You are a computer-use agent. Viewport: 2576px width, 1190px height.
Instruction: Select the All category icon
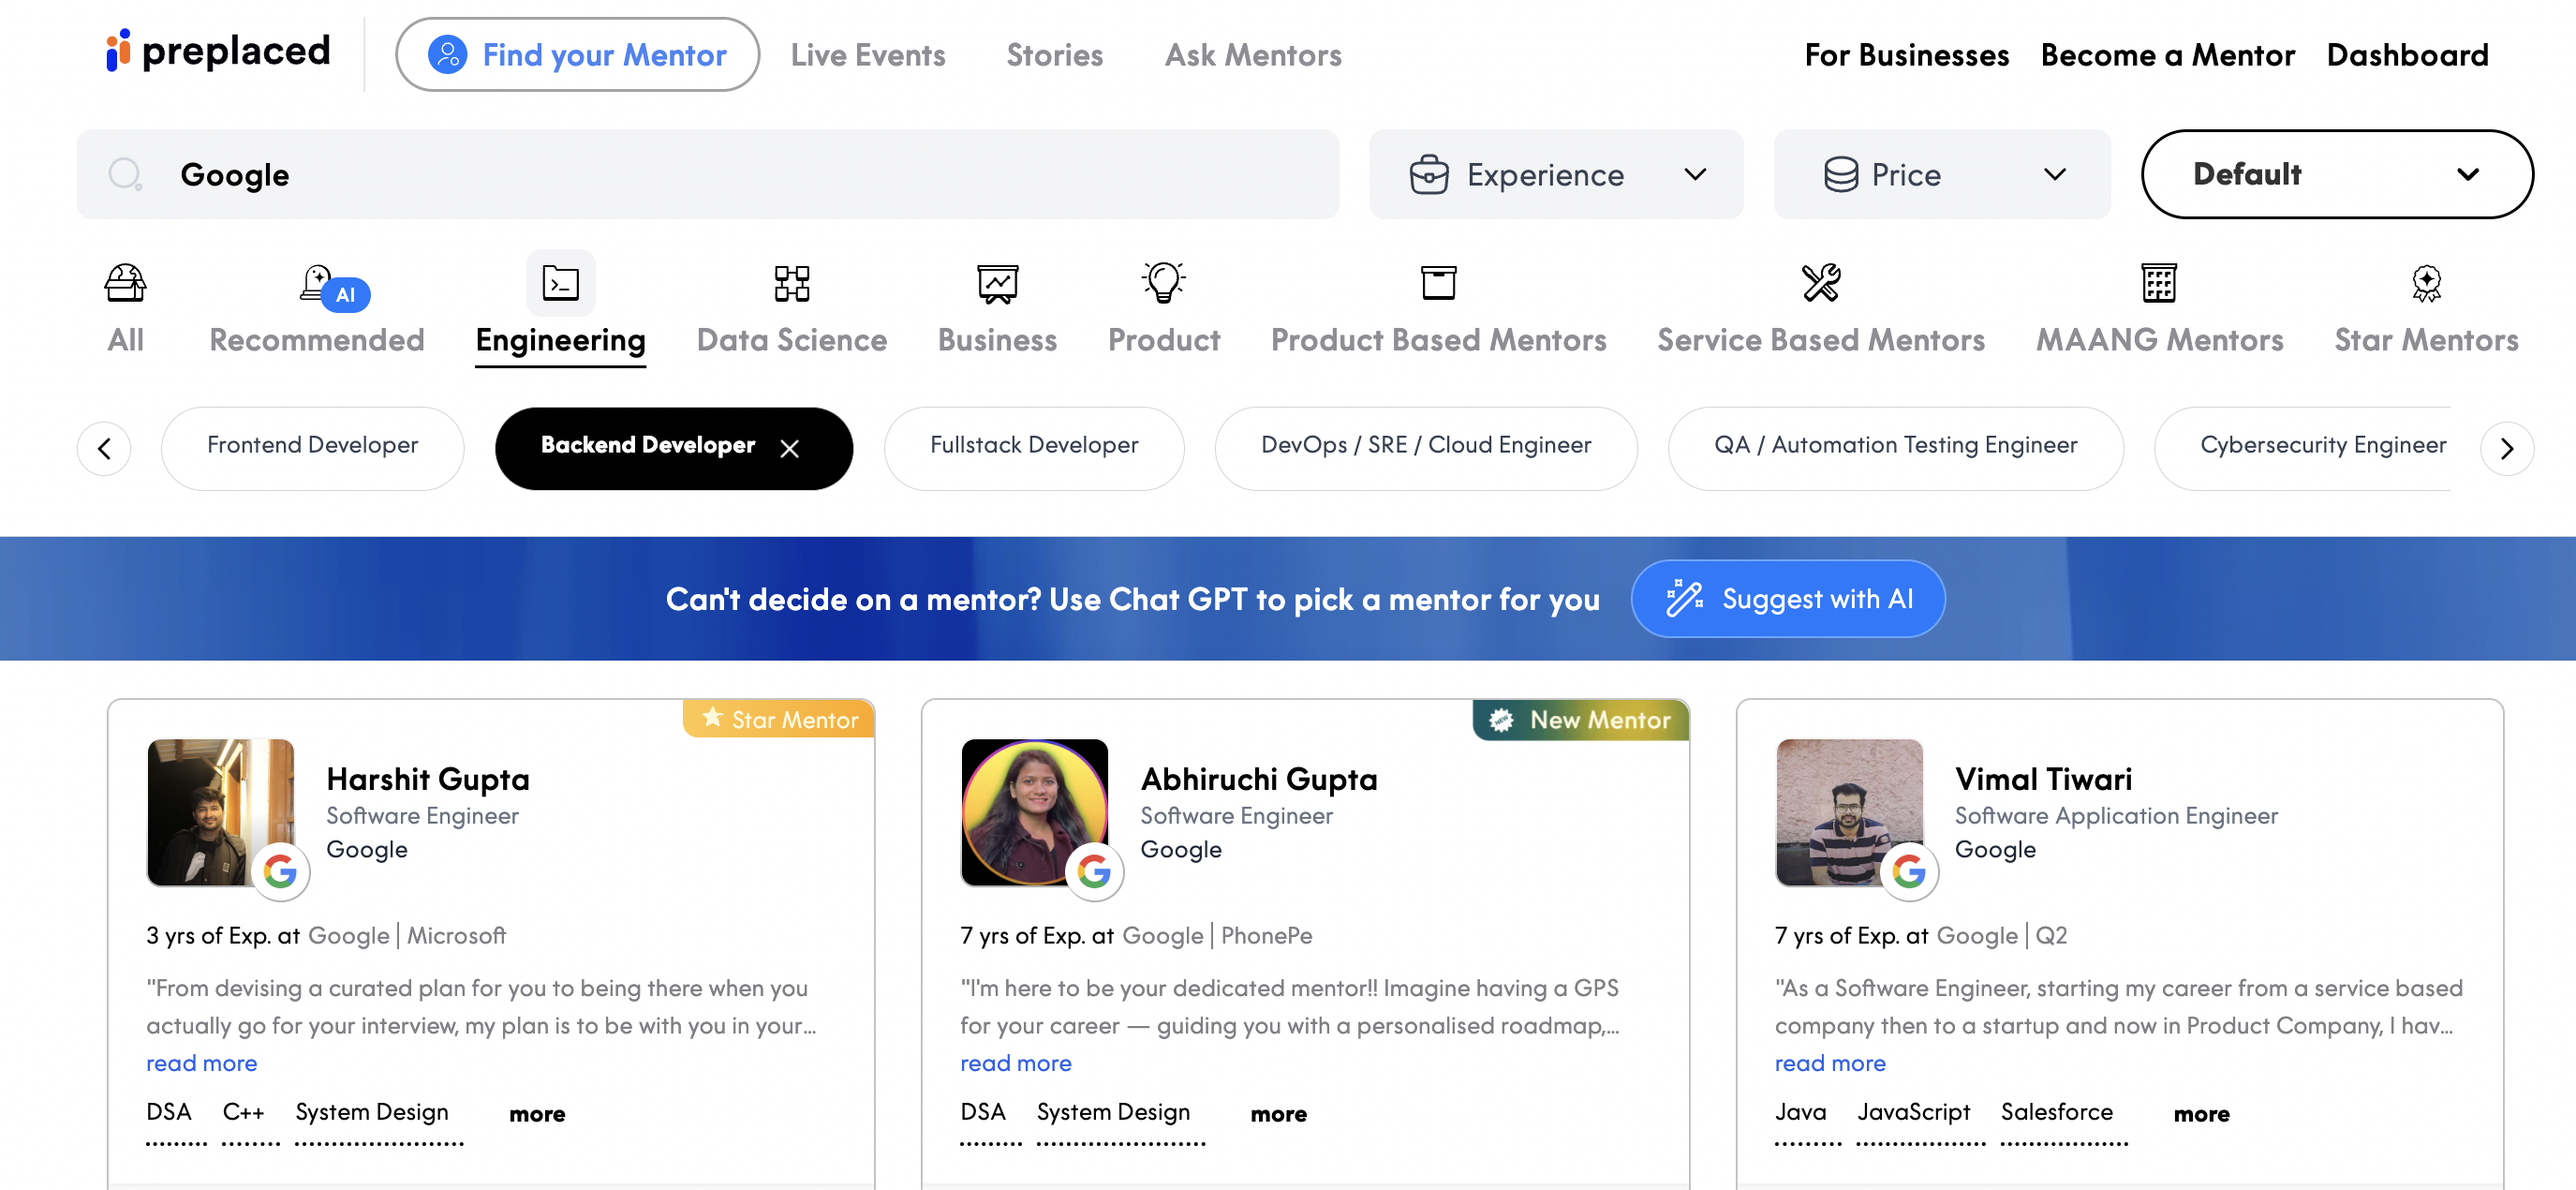[x=125, y=283]
